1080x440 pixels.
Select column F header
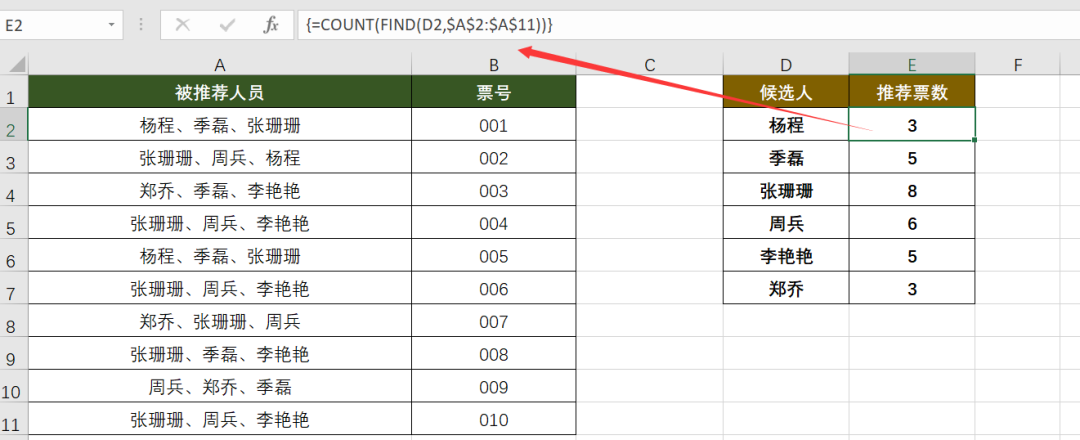[1018, 65]
